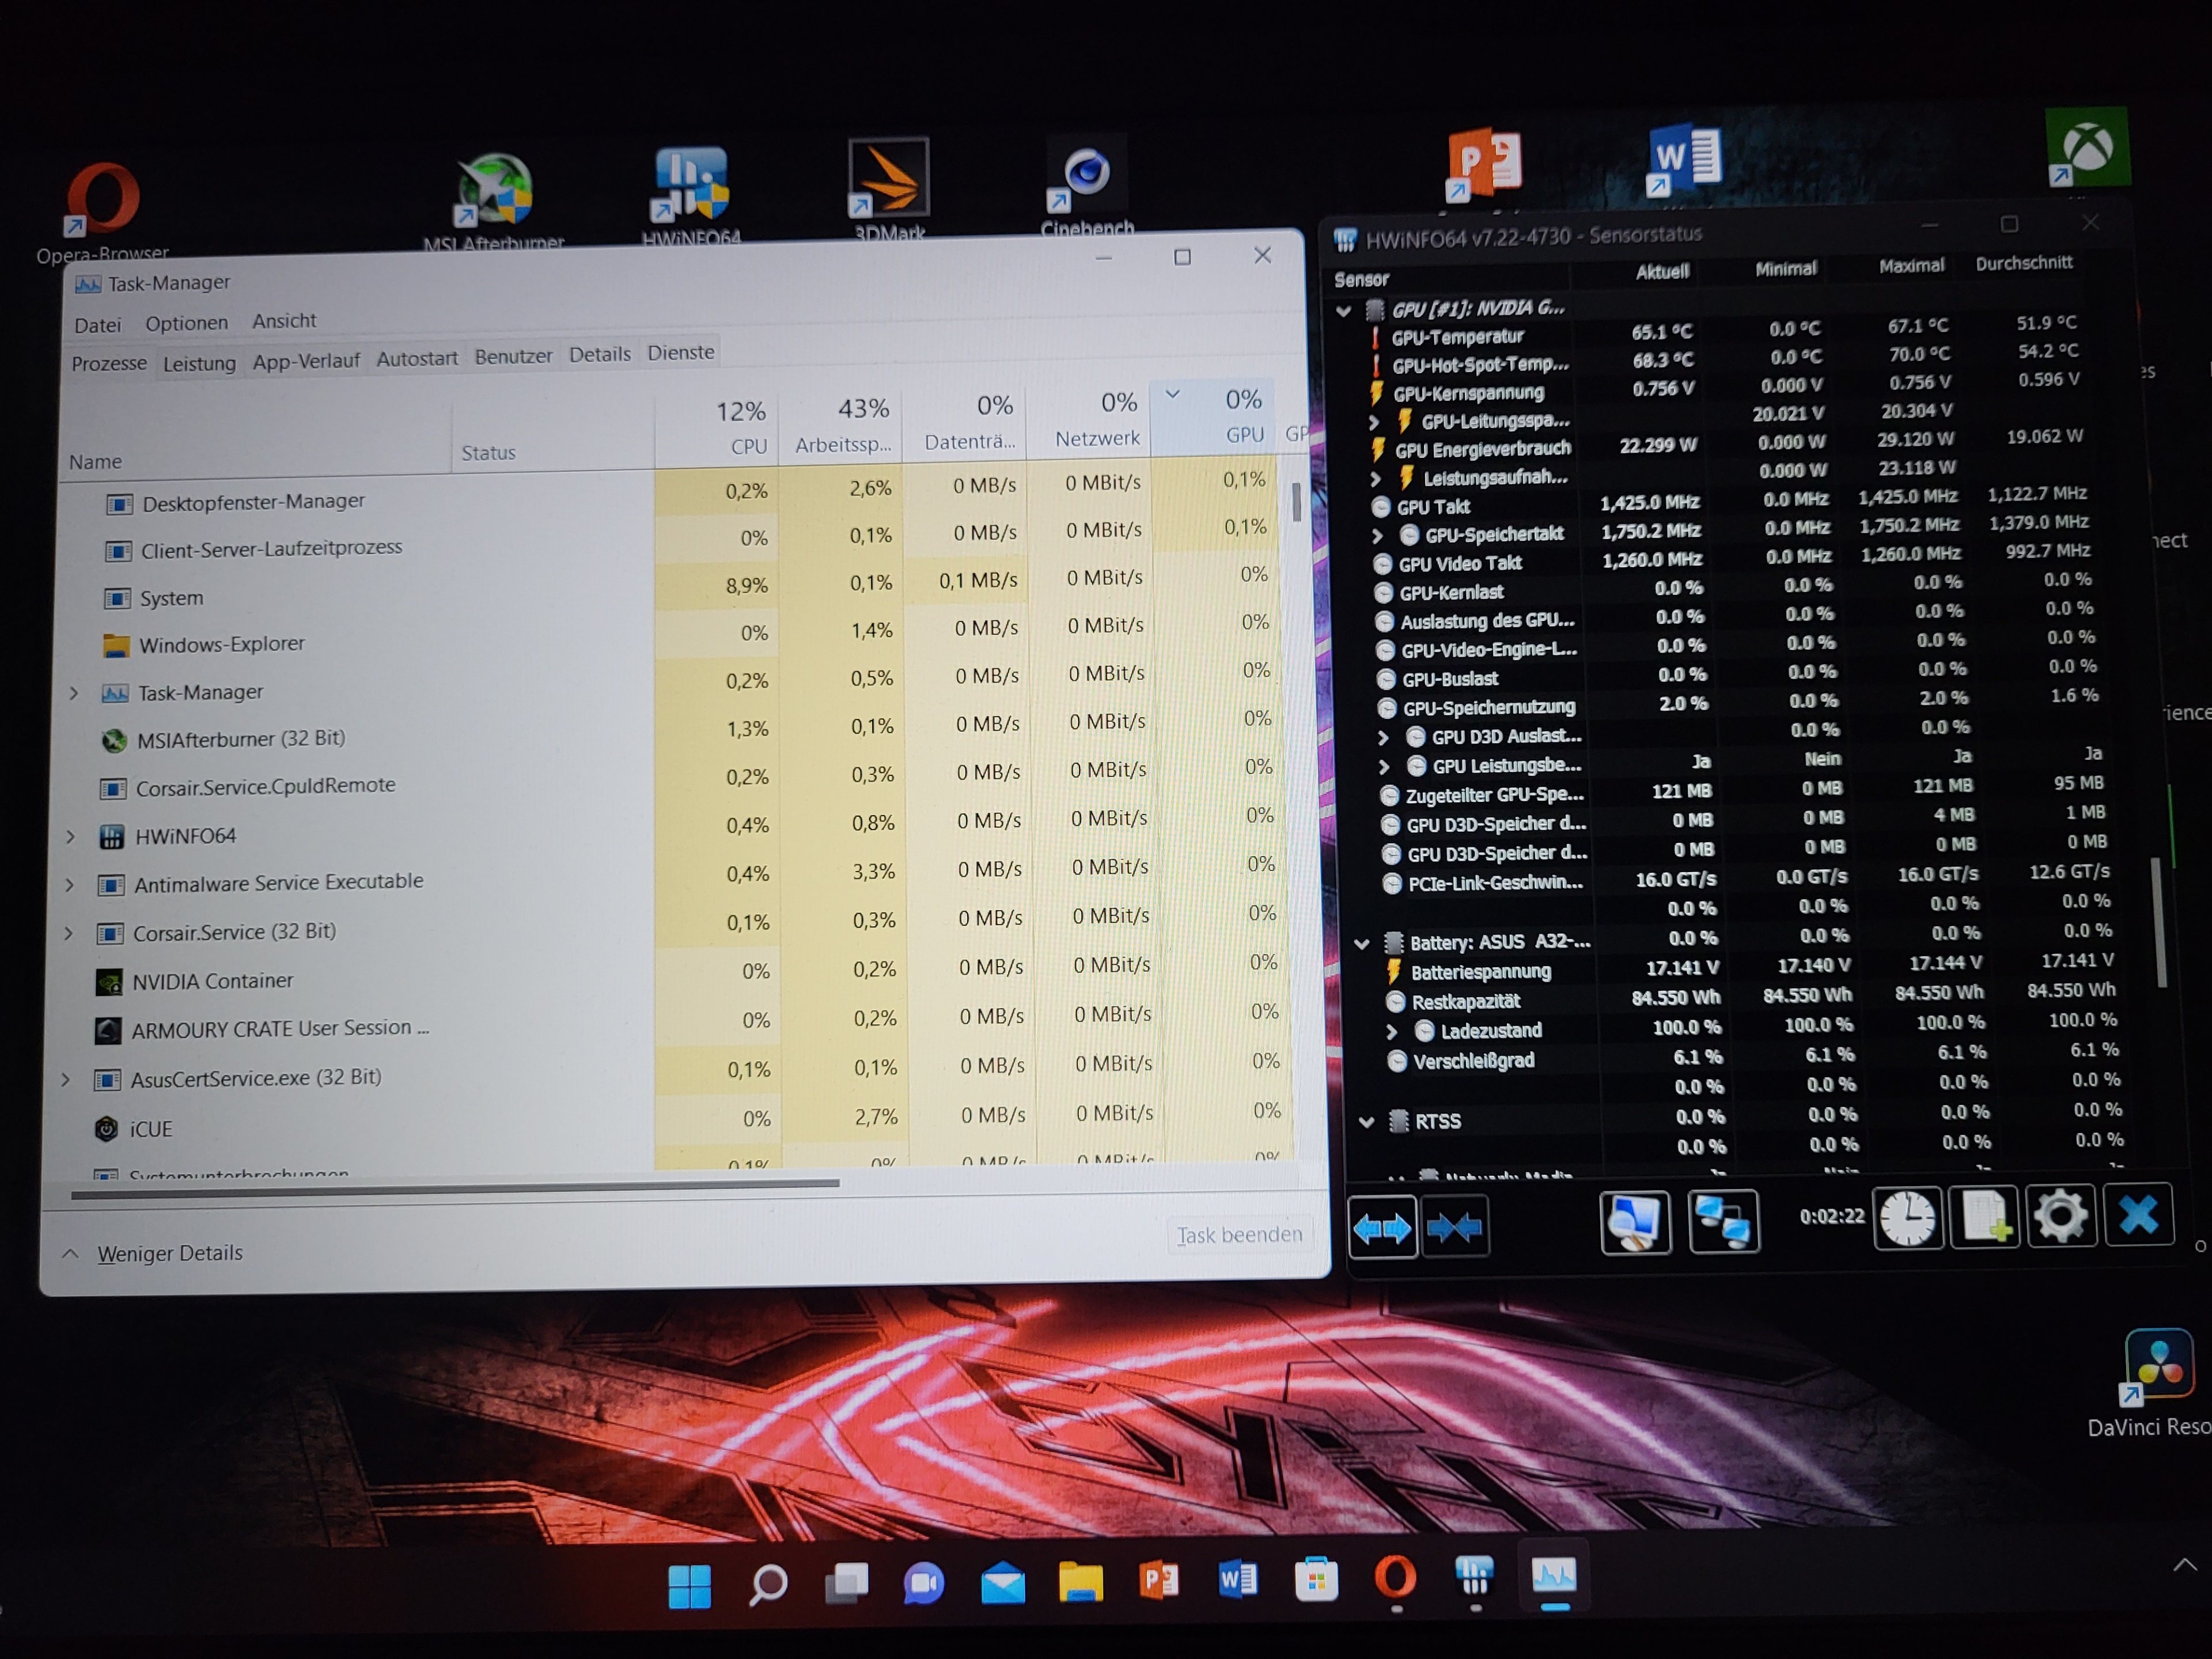Expand Corsair.Service (32 Bit) row

[69, 933]
